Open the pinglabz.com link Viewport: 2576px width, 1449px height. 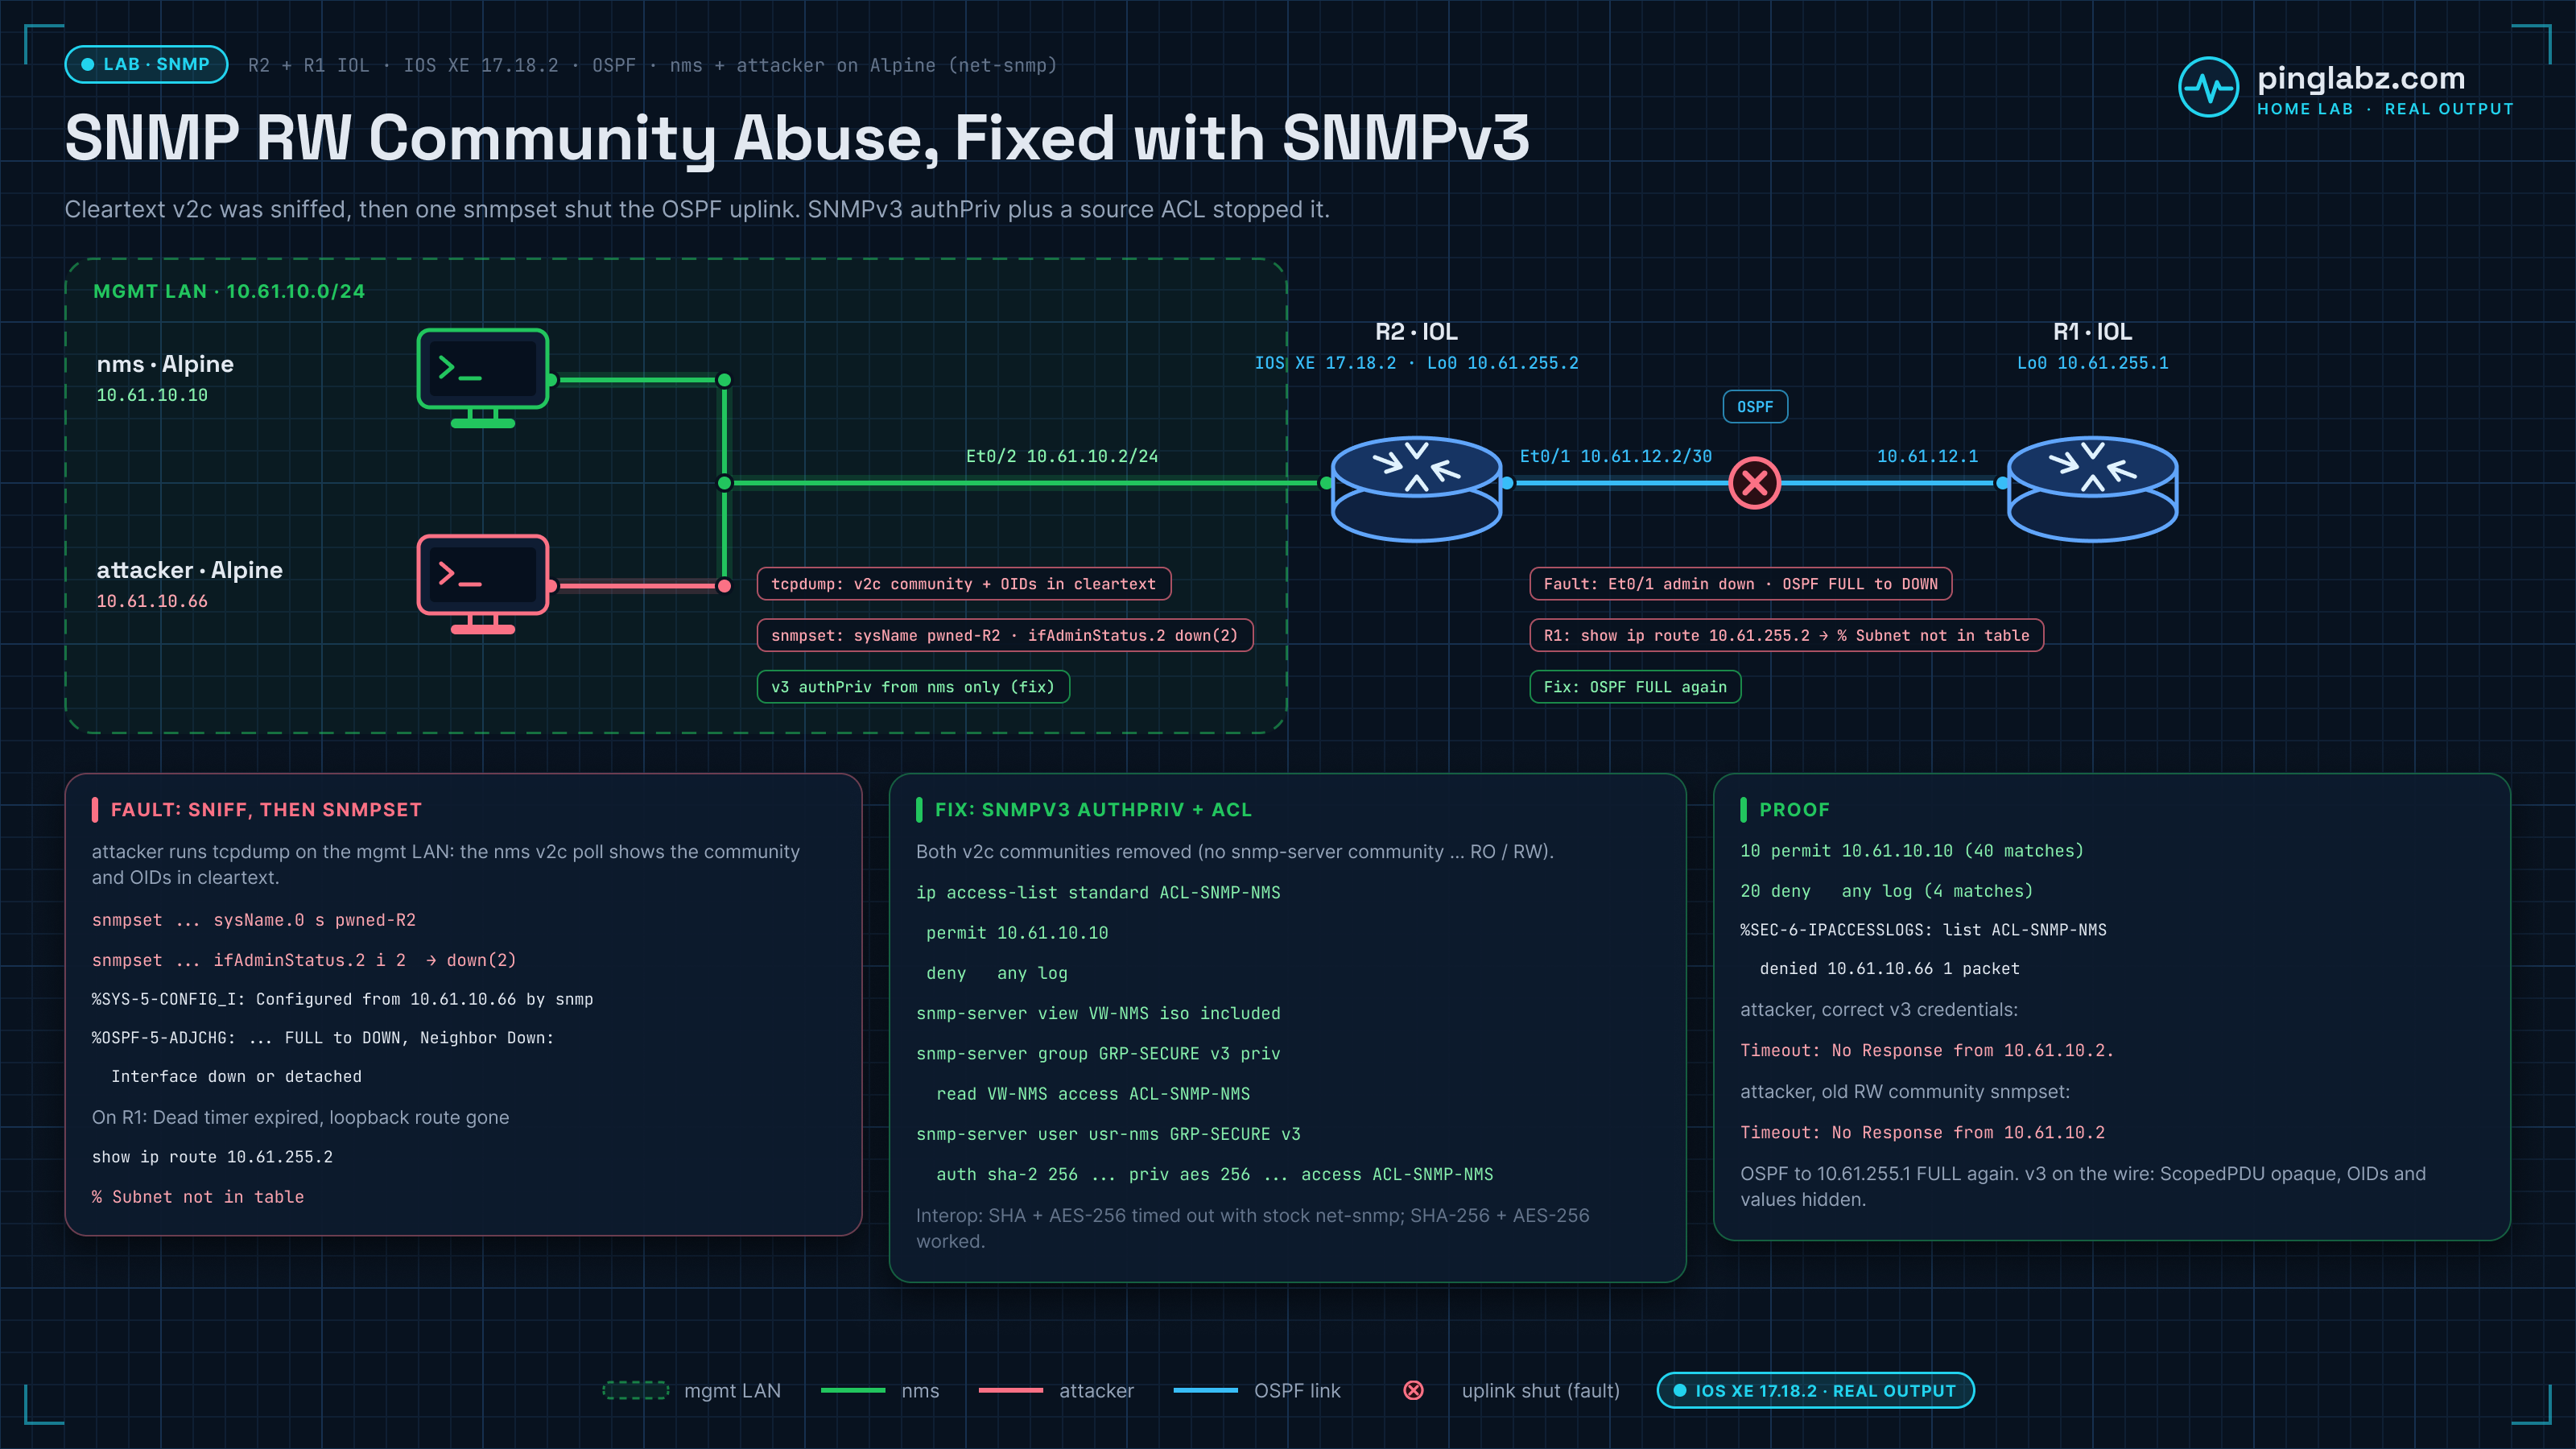pos(2360,78)
